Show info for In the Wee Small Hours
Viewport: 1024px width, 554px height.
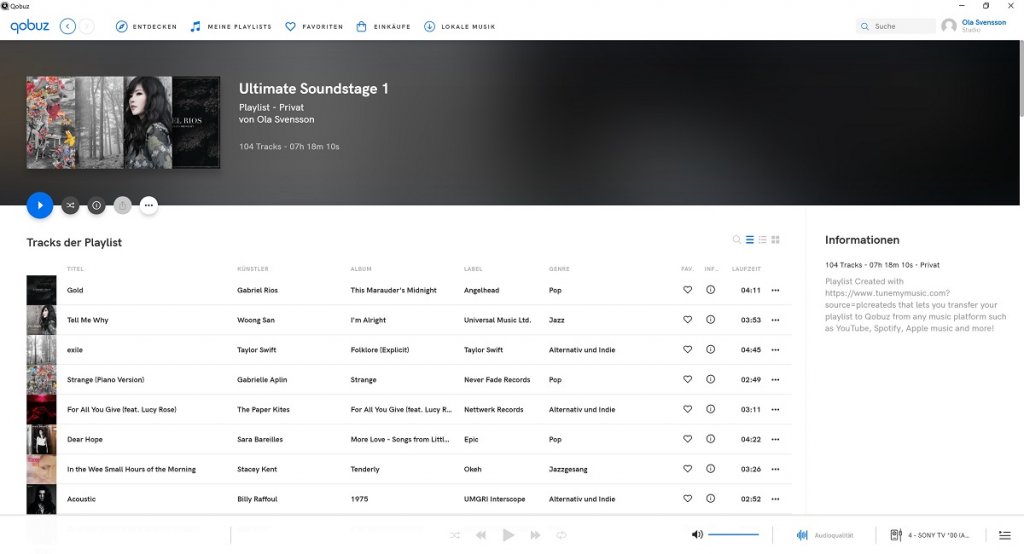tap(711, 468)
